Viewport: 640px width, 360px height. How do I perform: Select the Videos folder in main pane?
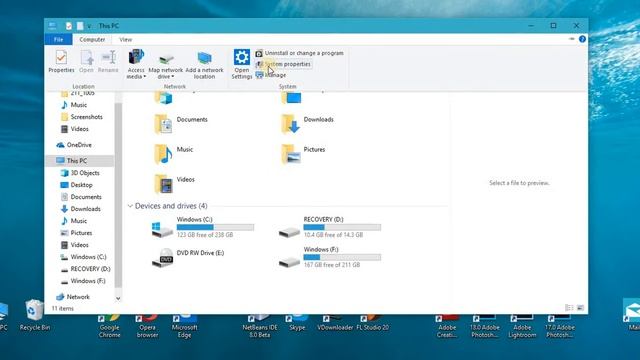(174, 184)
